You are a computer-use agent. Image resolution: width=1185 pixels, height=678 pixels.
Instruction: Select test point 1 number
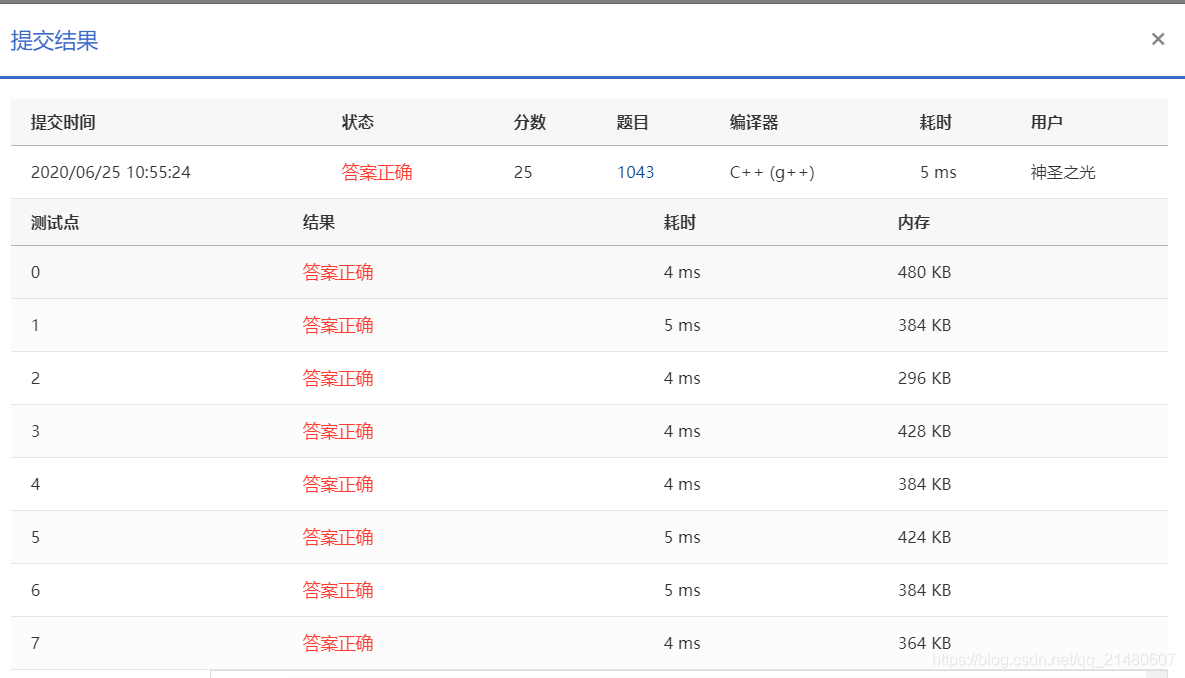click(x=35, y=325)
